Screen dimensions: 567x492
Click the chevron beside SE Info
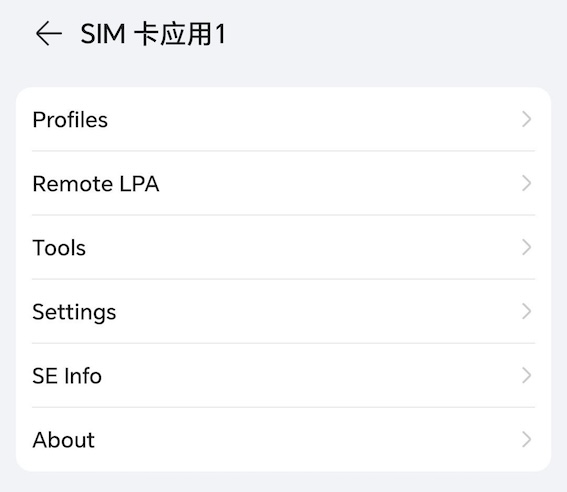click(x=527, y=375)
